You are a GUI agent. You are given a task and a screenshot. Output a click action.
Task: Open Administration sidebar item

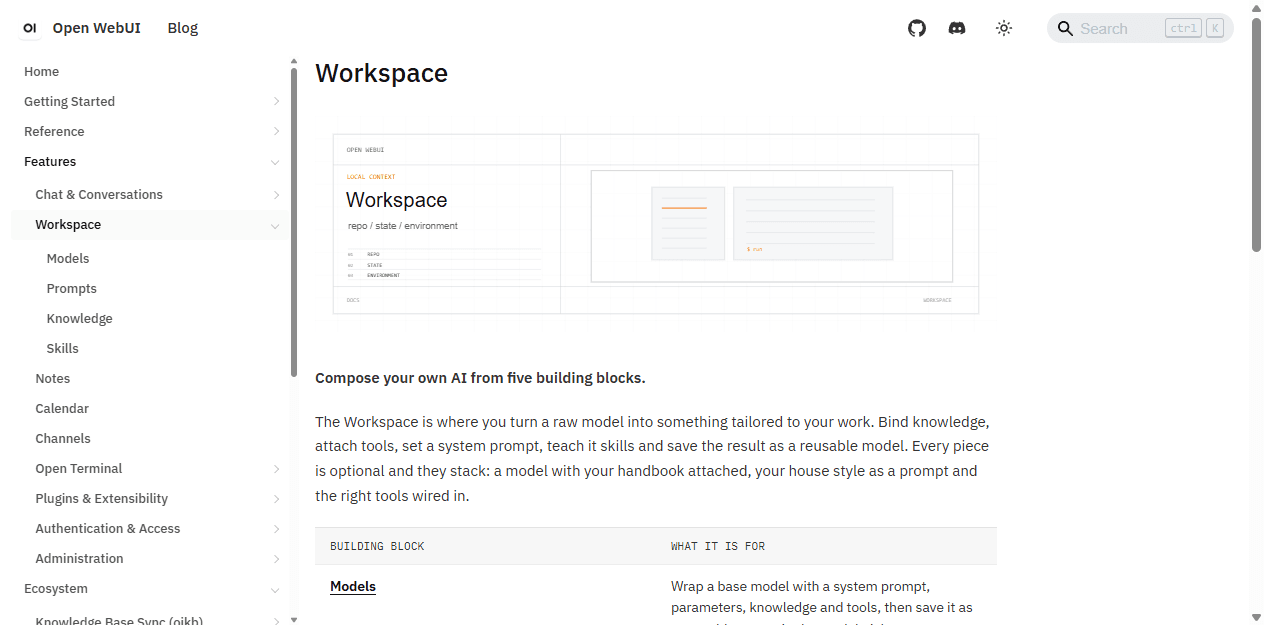tap(80, 559)
